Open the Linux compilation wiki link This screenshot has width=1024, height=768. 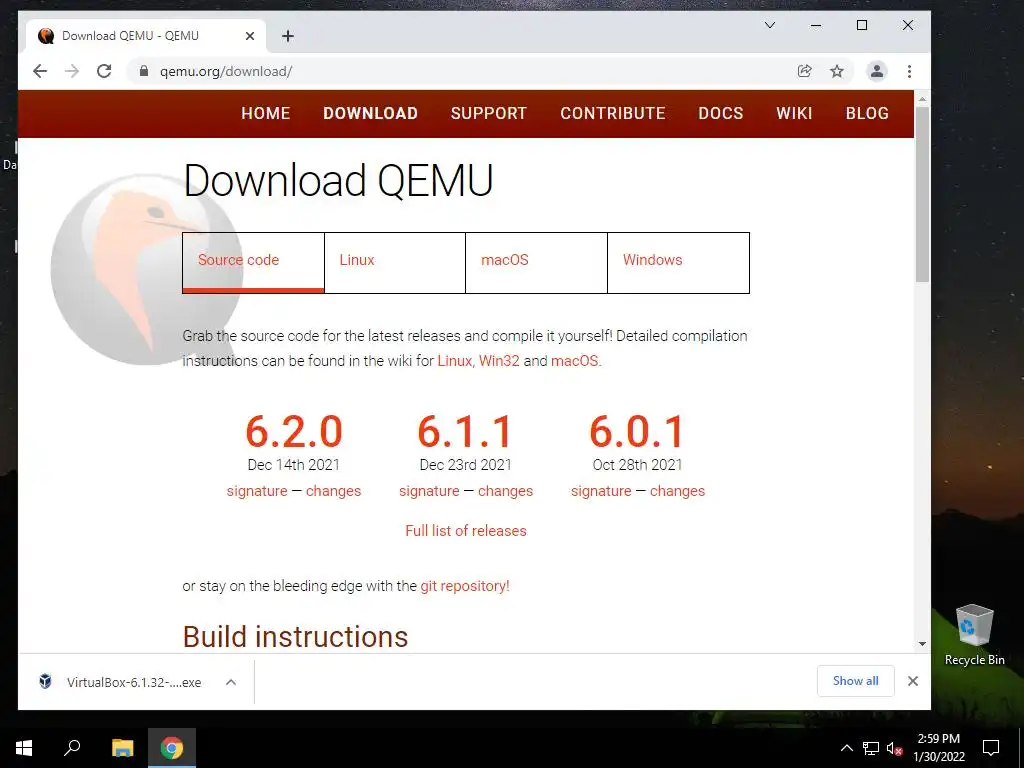pyautogui.click(x=455, y=360)
